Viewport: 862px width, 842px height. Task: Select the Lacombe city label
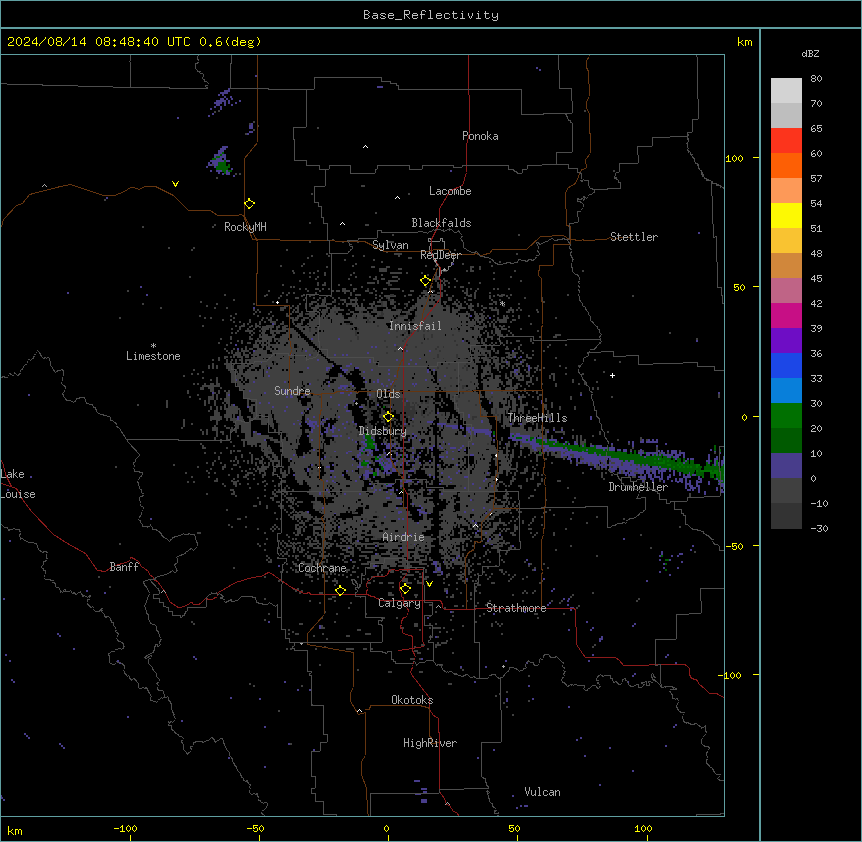(x=450, y=191)
